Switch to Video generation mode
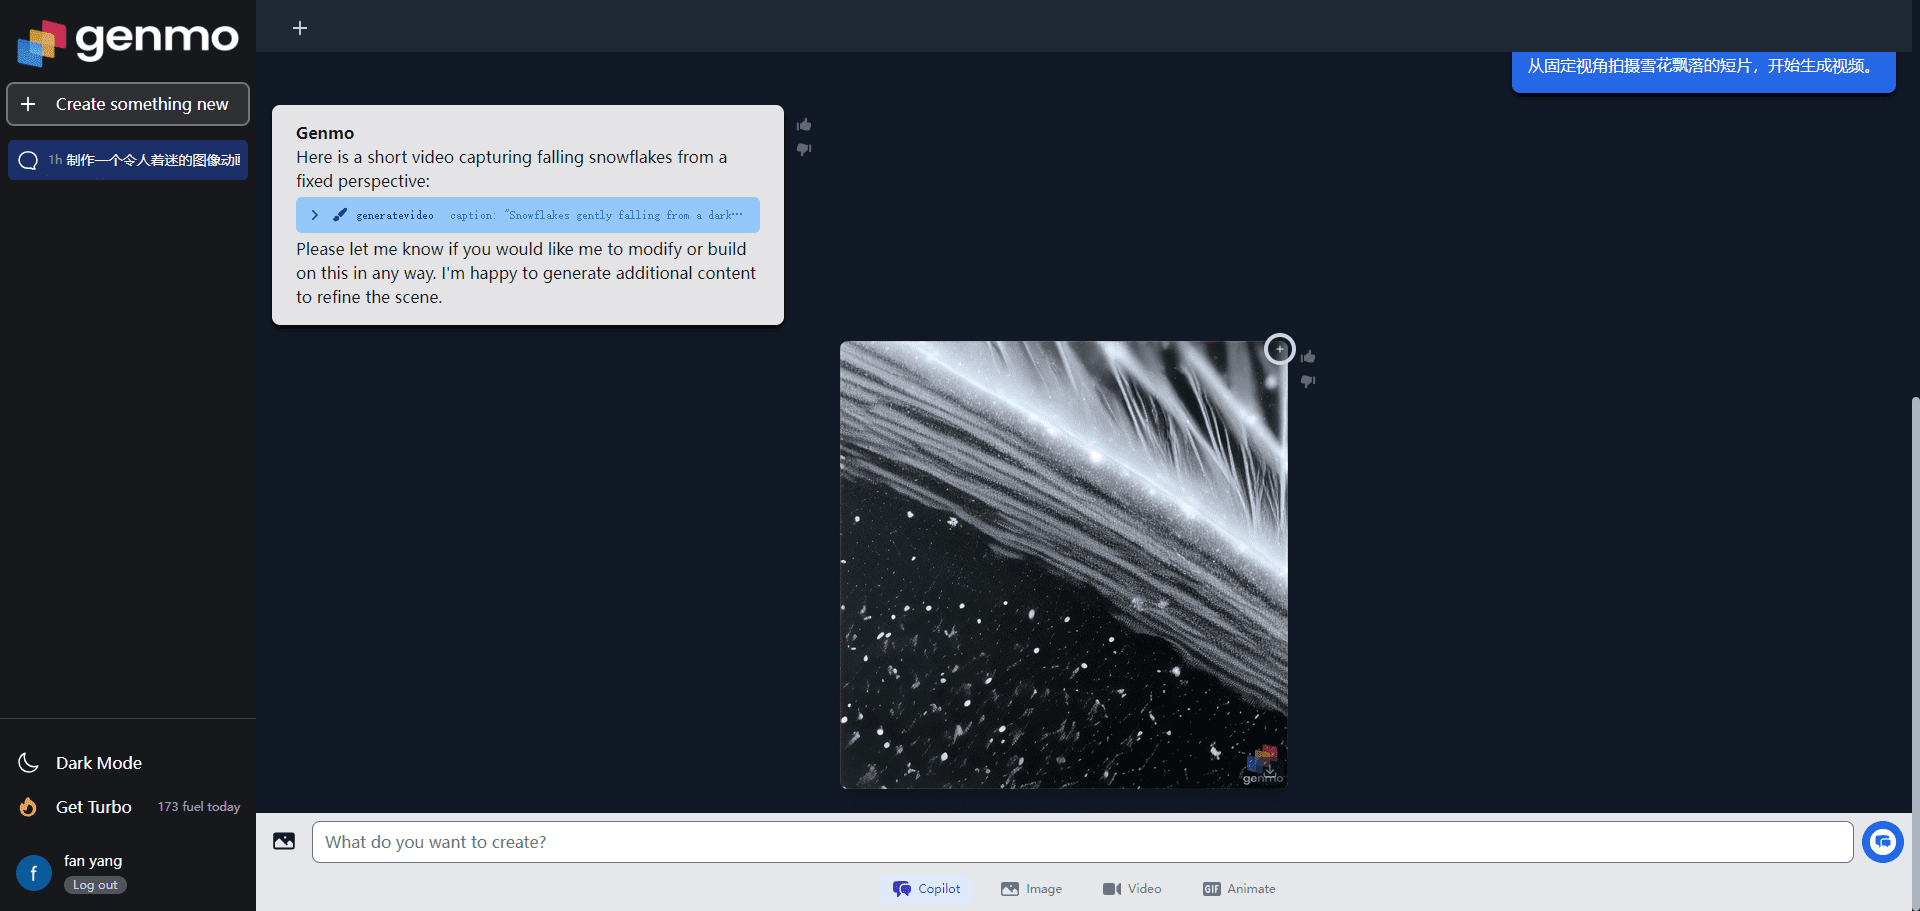1920x911 pixels. [x=1132, y=889]
